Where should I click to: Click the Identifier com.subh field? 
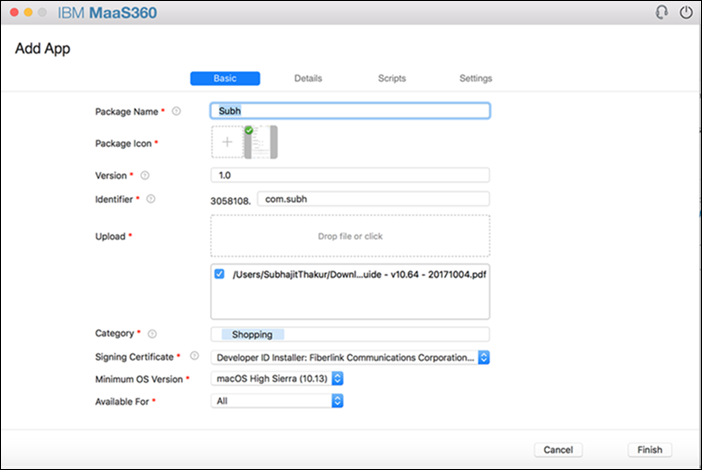[x=373, y=199]
